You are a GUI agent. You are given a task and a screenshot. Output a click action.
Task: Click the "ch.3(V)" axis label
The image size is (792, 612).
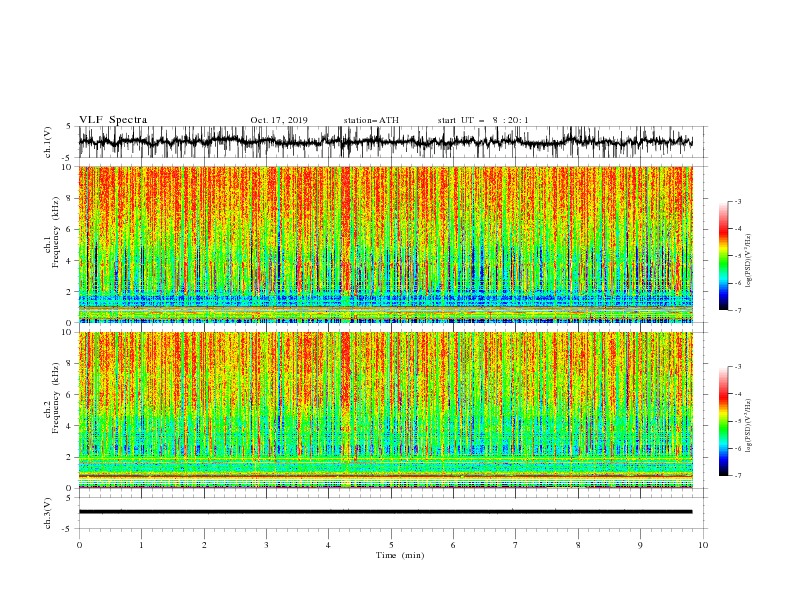click(x=48, y=513)
